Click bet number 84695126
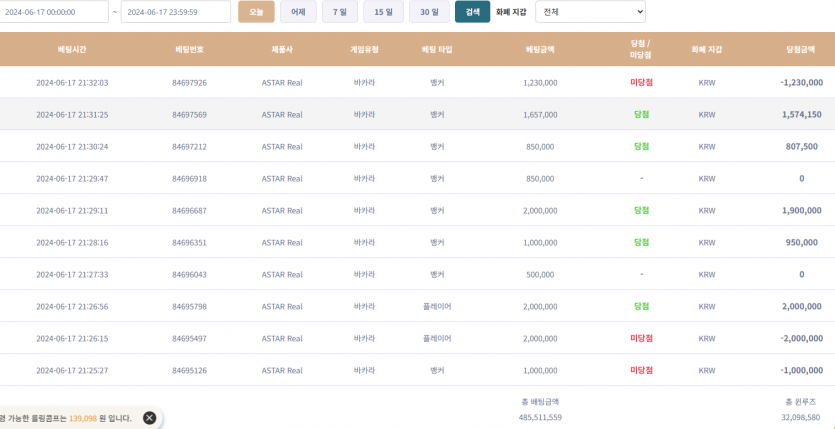Viewport: 835px width, 429px height. click(190, 370)
